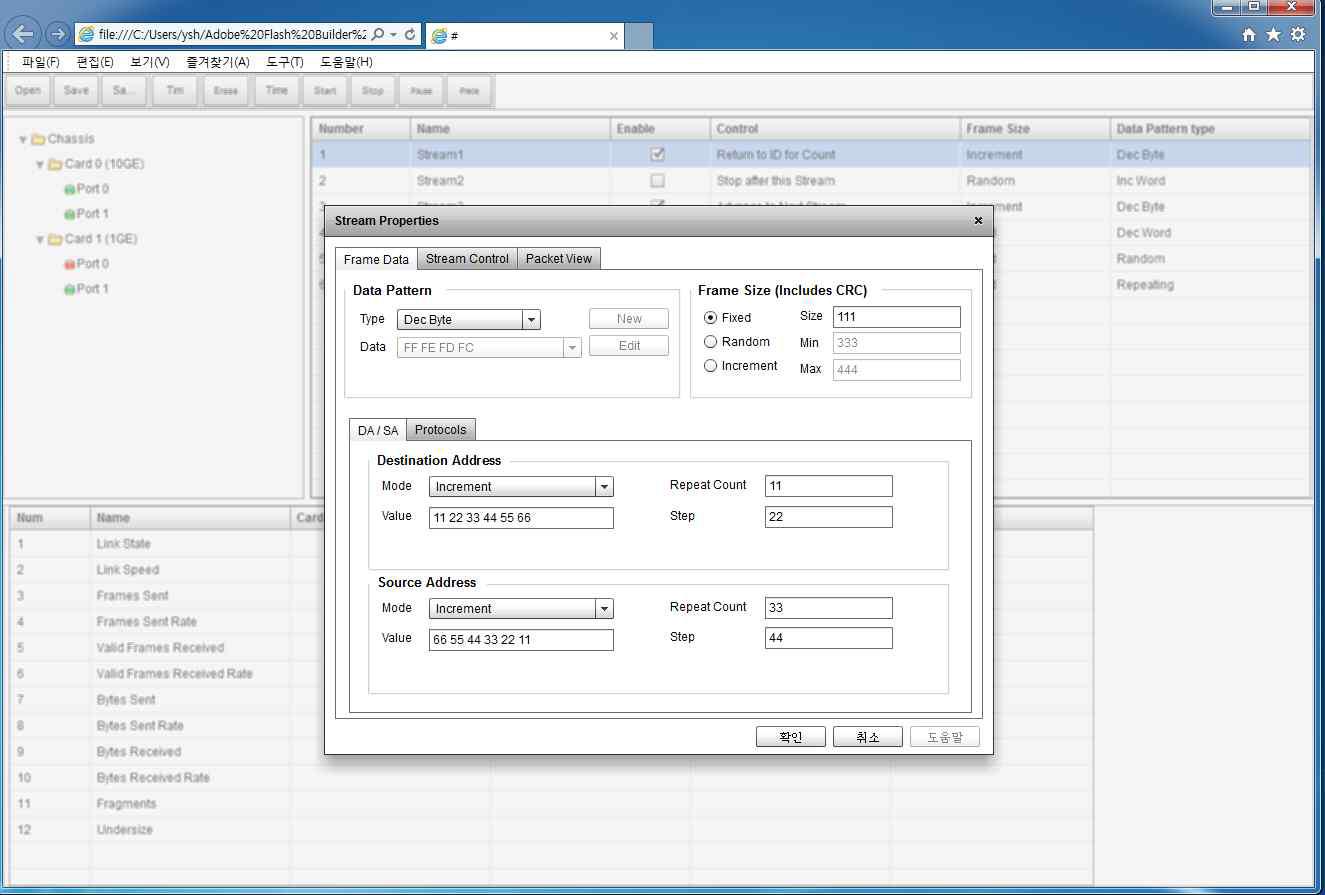The height and width of the screenshot is (895, 1325).
Task: Click the Open toolbar button
Action: (x=28, y=91)
